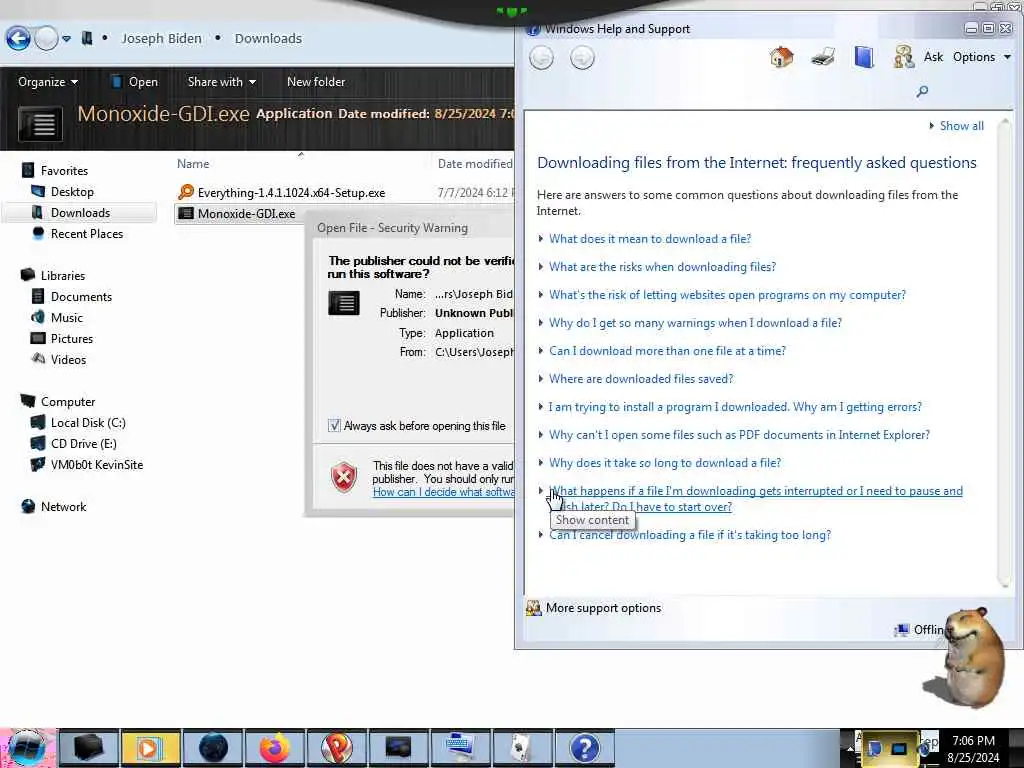Viewport: 1024px width, 768px height.
Task: Open Favorites in the navigation pane
Action: 64,170
